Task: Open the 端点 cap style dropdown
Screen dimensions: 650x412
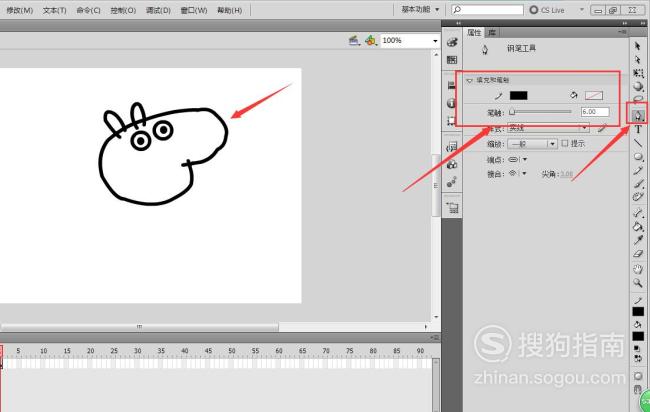Action: pyautogui.click(x=517, y=159)
